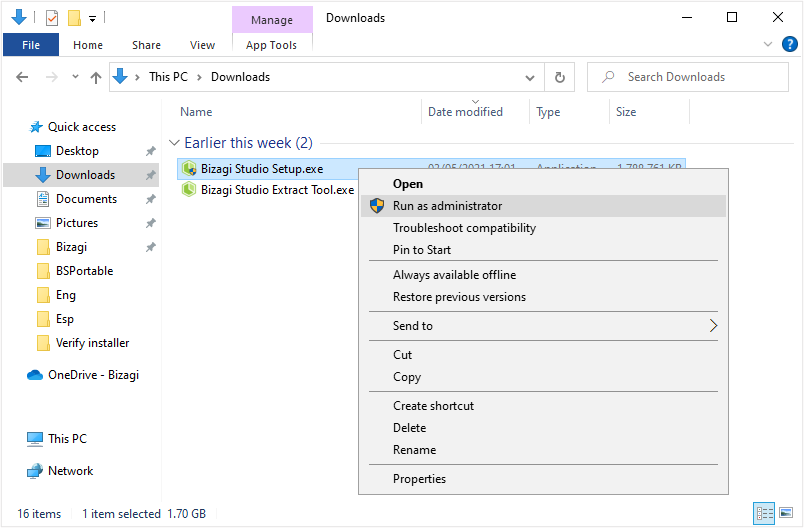Sort by the Type column header

(x=548, y=112)
